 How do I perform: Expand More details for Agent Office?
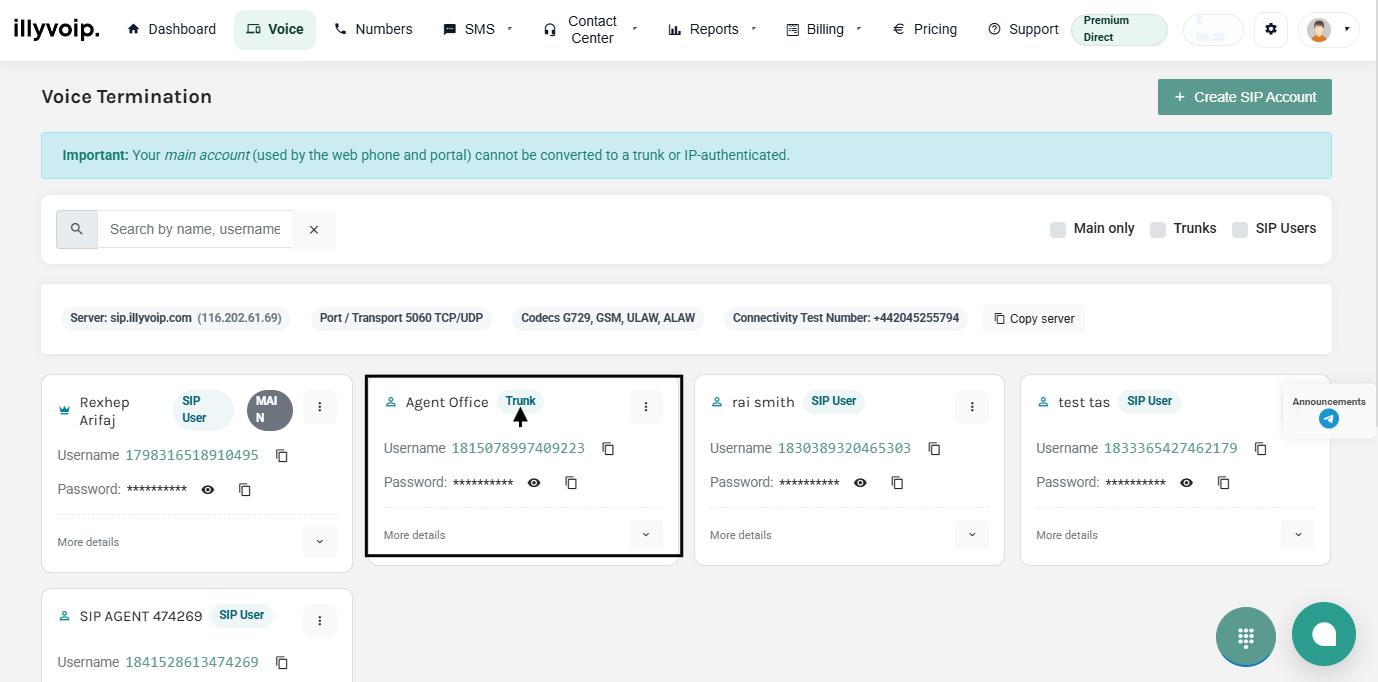tap(646, 535)
